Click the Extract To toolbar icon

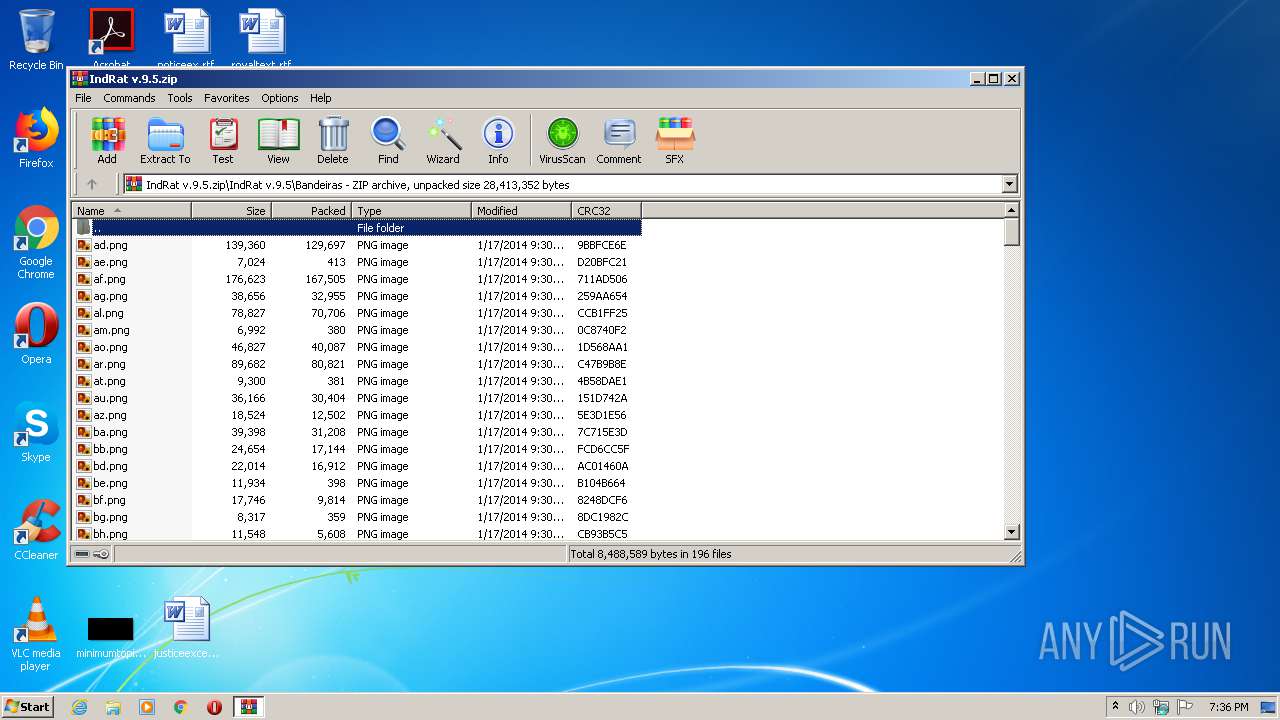tap(165, 141)
